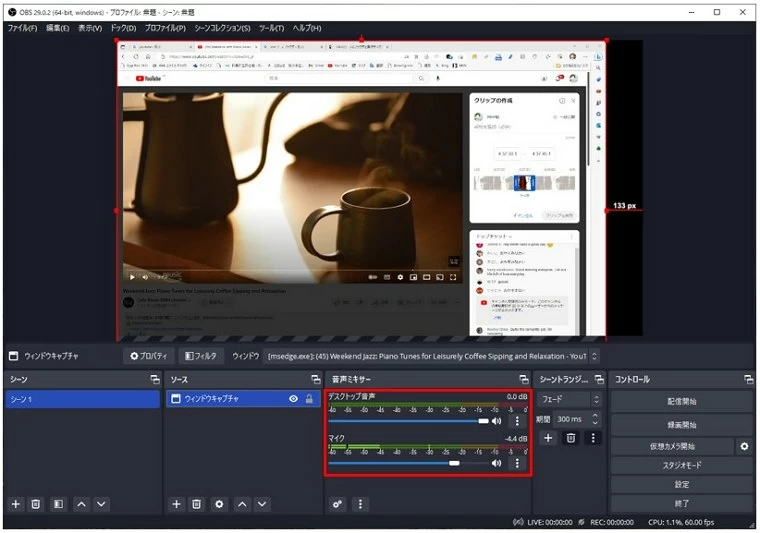This screenshot has width=760, height=533.
Task: Delete the selected source with trash icon
Action: (x=197, y=504)
